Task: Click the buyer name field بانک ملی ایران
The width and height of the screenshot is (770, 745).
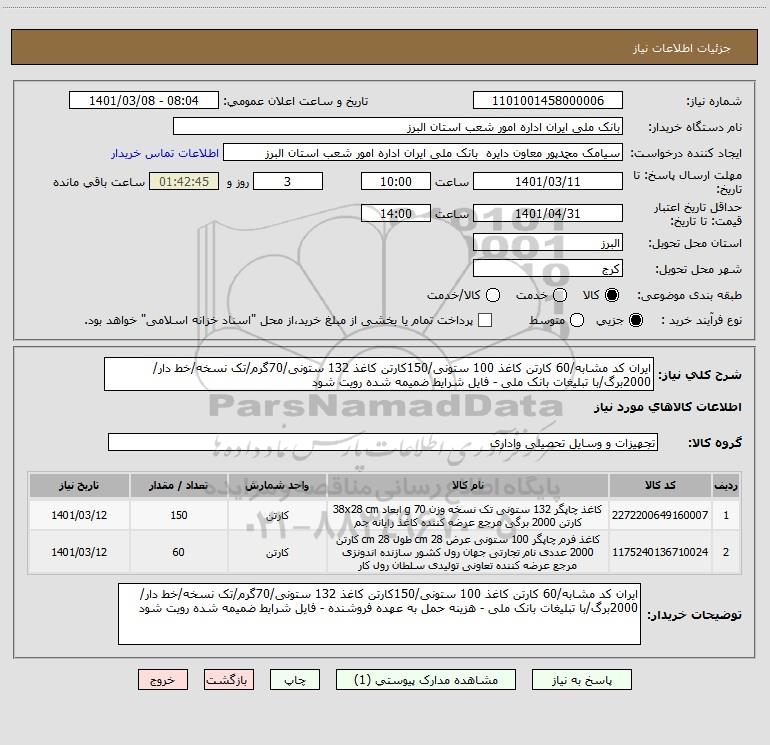Action: pos(398,127)
